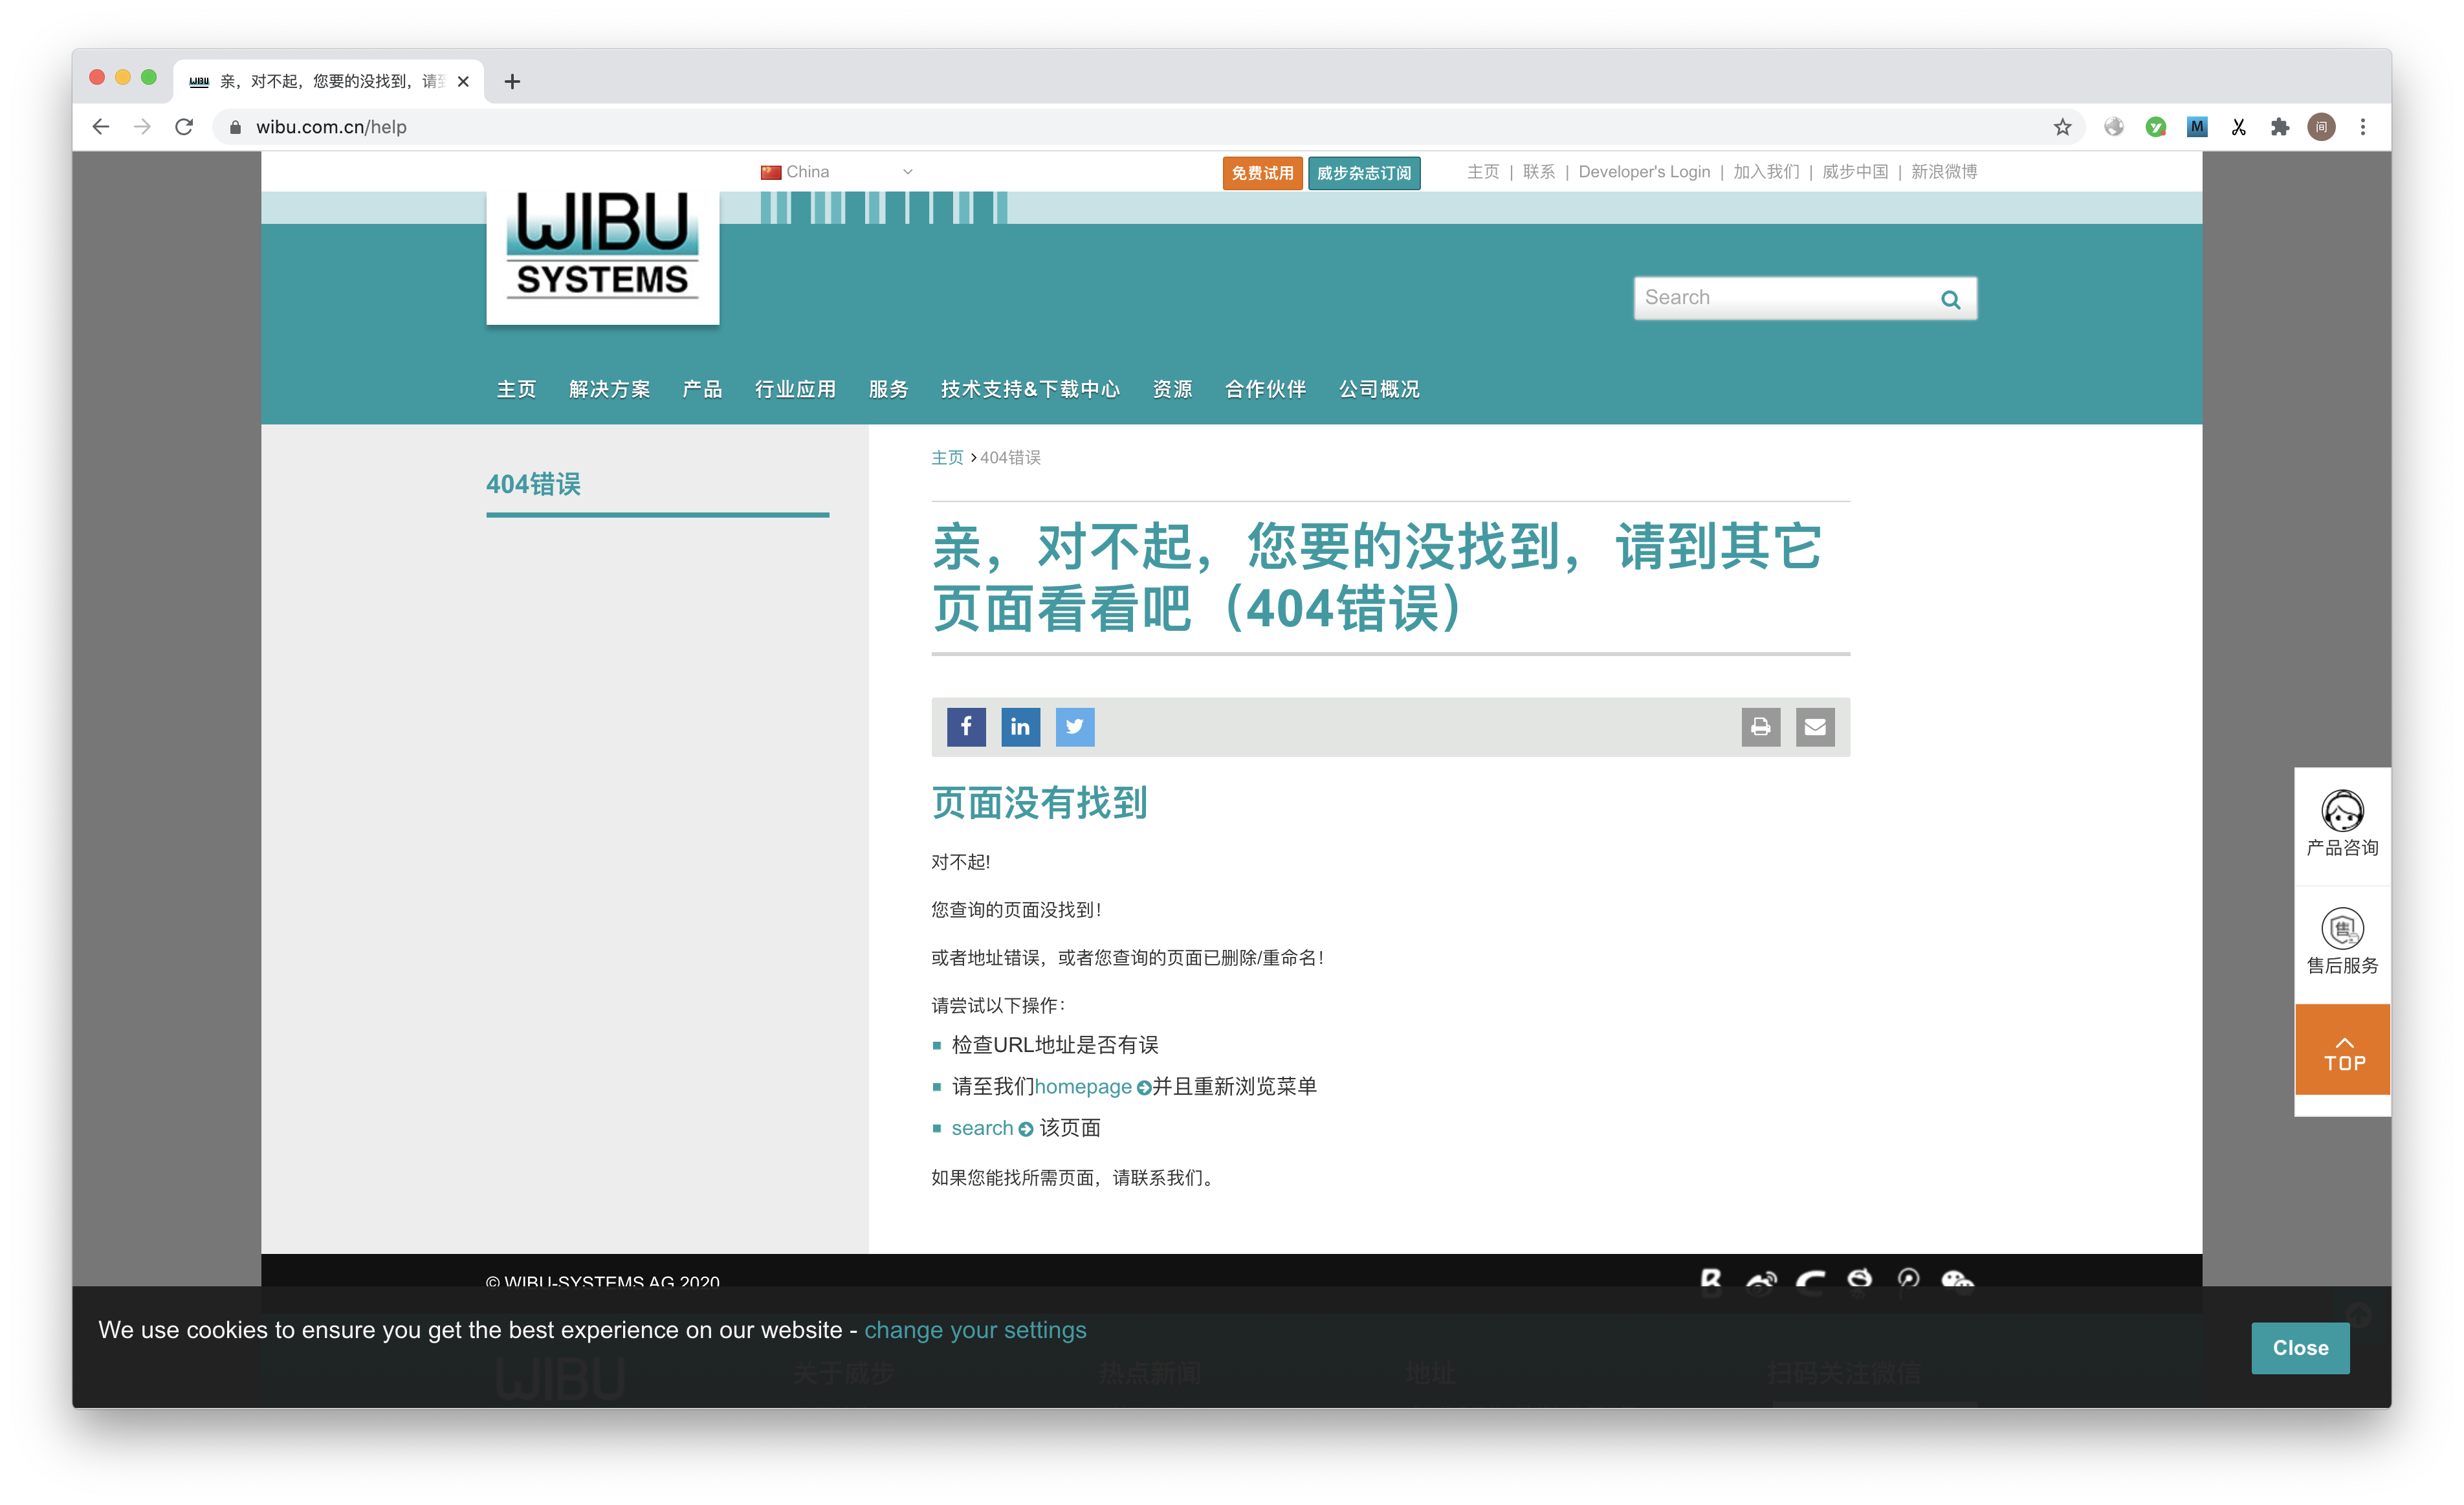This screenshot has height=1505, width=2464.
Task: Send page by email envelope icon
Action: pyautogui.click(x=1815, y=727)
